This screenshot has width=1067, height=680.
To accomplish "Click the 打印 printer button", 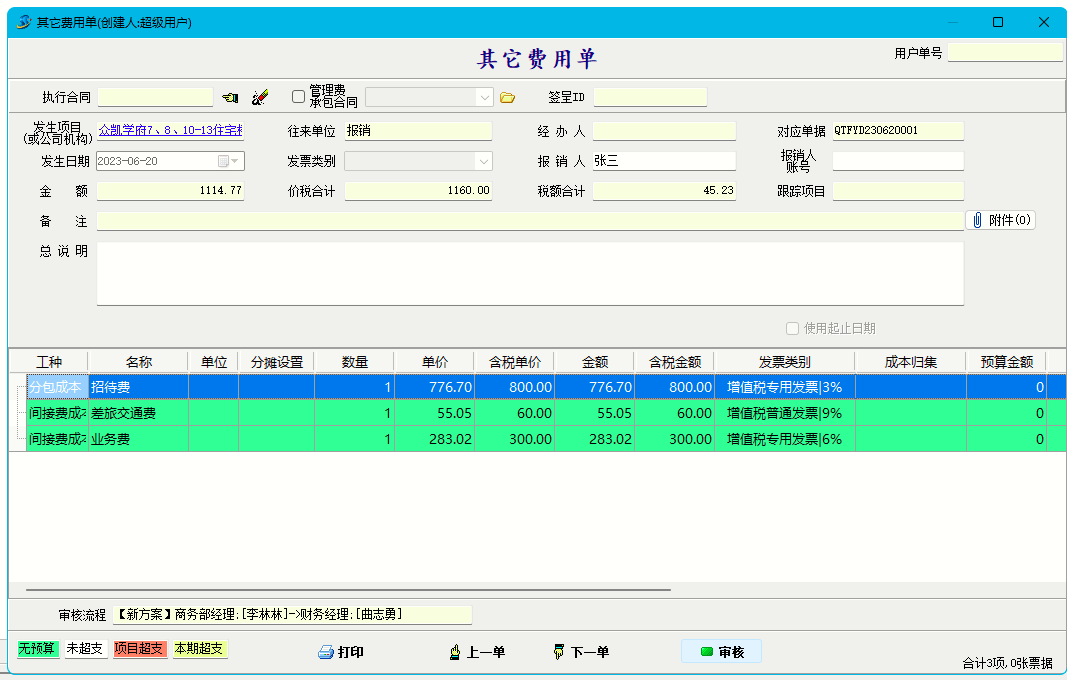I will [341, 652].
